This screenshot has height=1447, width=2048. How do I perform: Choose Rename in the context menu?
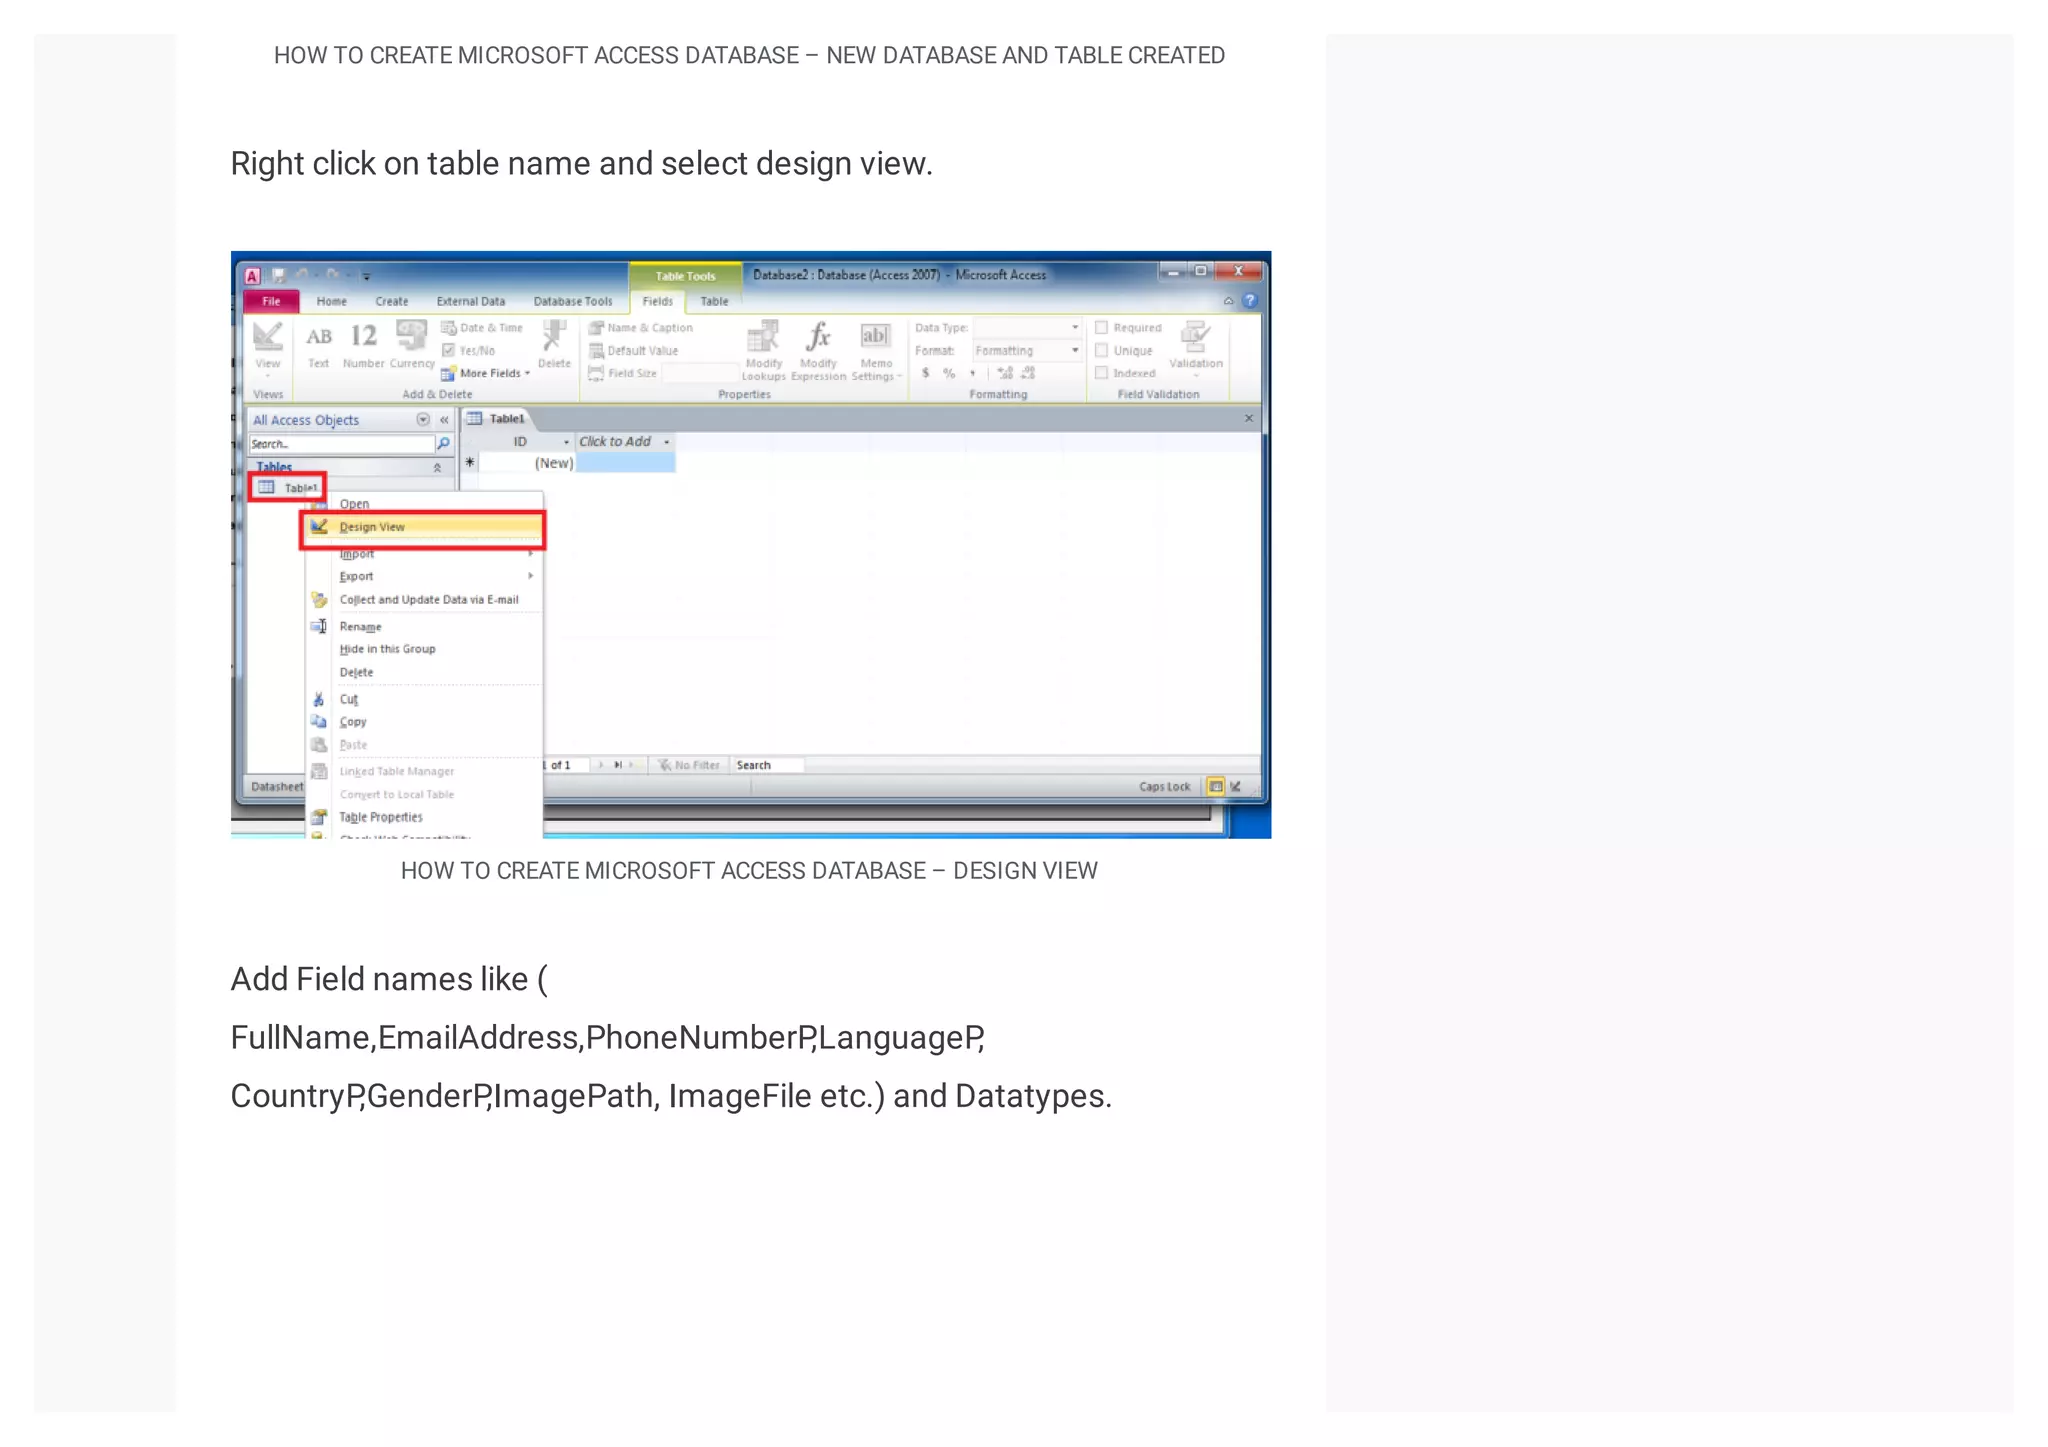click(x=423, y=627)
